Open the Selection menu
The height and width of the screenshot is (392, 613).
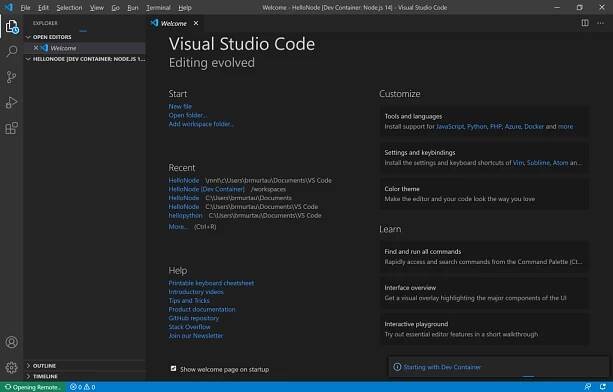point(69,7)
